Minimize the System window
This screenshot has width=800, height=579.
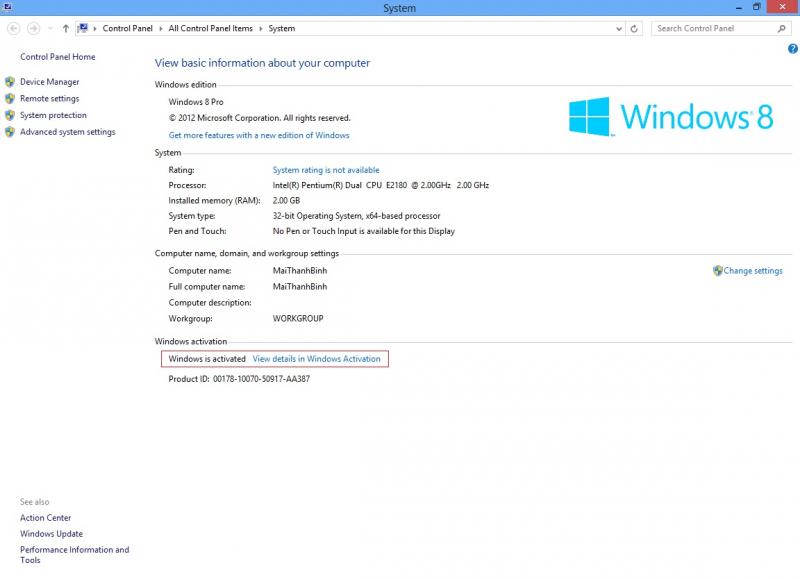tap(739, 7)
